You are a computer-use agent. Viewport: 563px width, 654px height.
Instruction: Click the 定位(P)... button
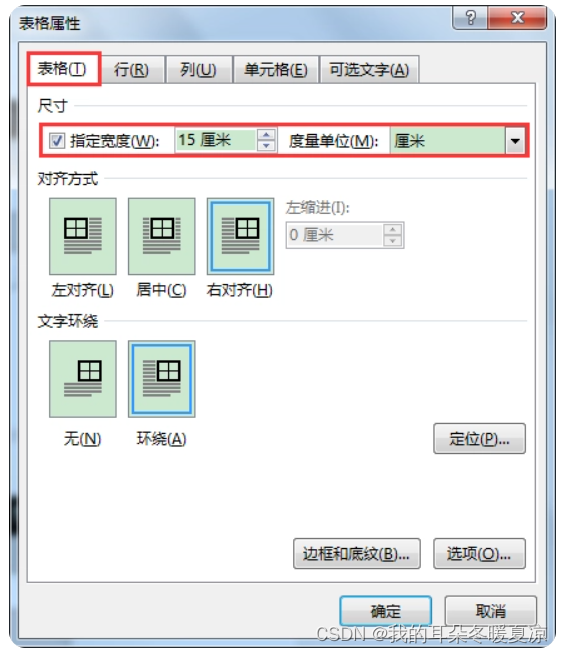click(480, 439)
